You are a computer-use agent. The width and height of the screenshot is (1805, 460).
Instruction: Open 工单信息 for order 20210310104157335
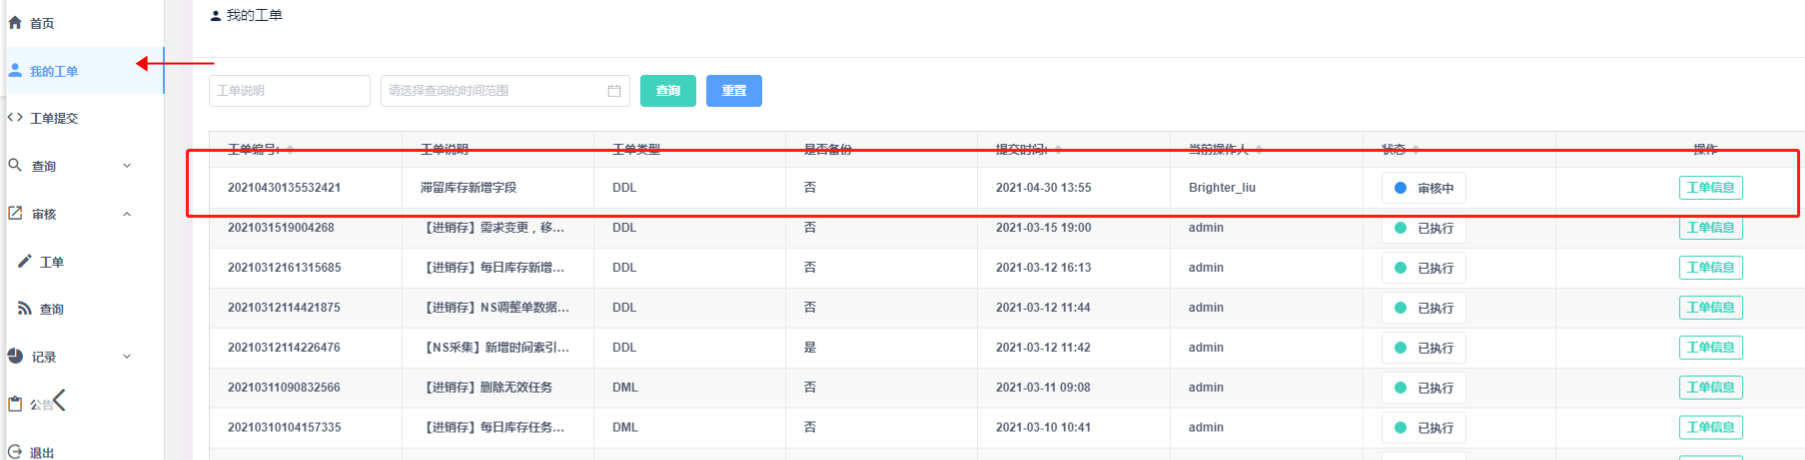click(1710, 428)
